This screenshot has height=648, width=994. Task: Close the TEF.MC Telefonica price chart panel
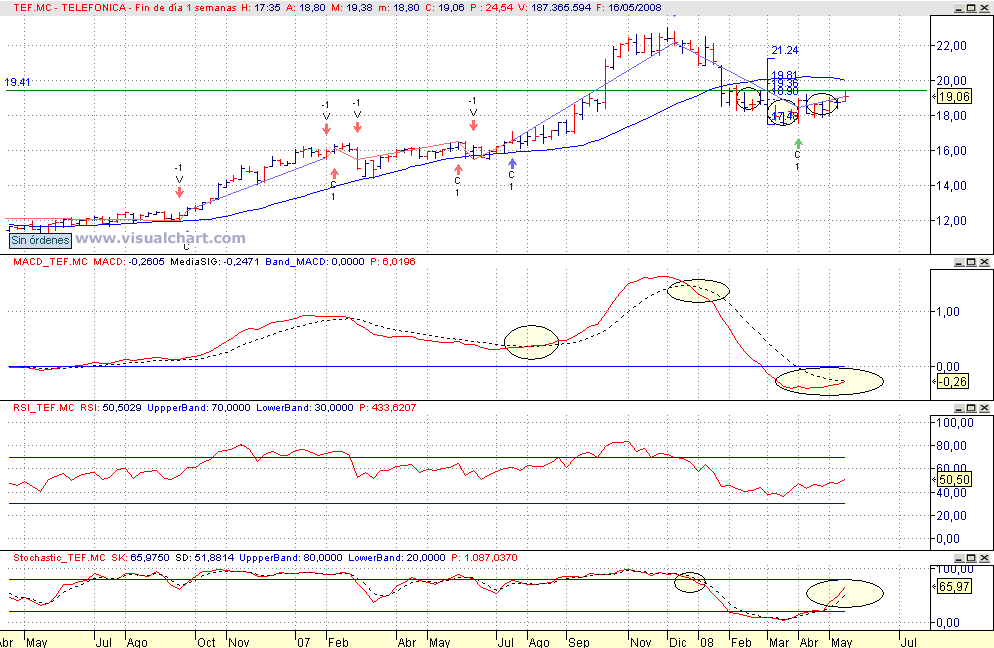(x=984, y=8)
